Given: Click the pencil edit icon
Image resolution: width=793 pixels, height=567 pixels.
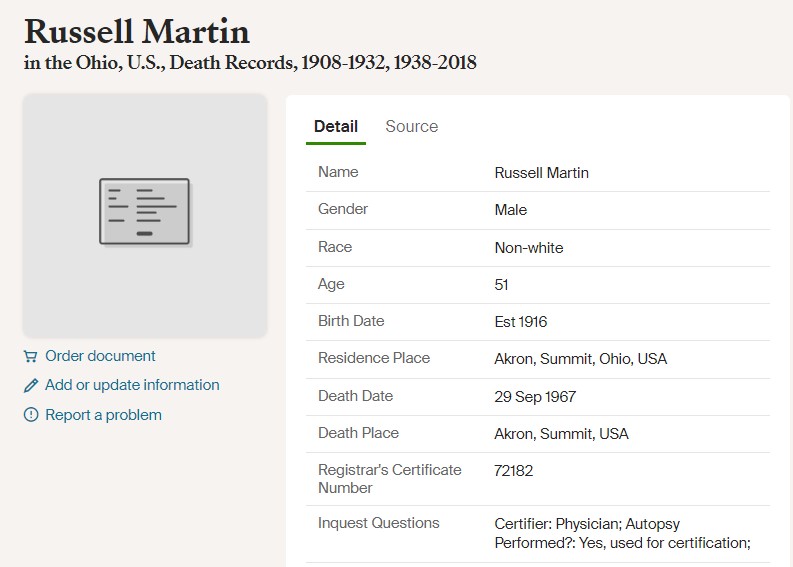Looking at the screenshot, I should tap(31, 385).
